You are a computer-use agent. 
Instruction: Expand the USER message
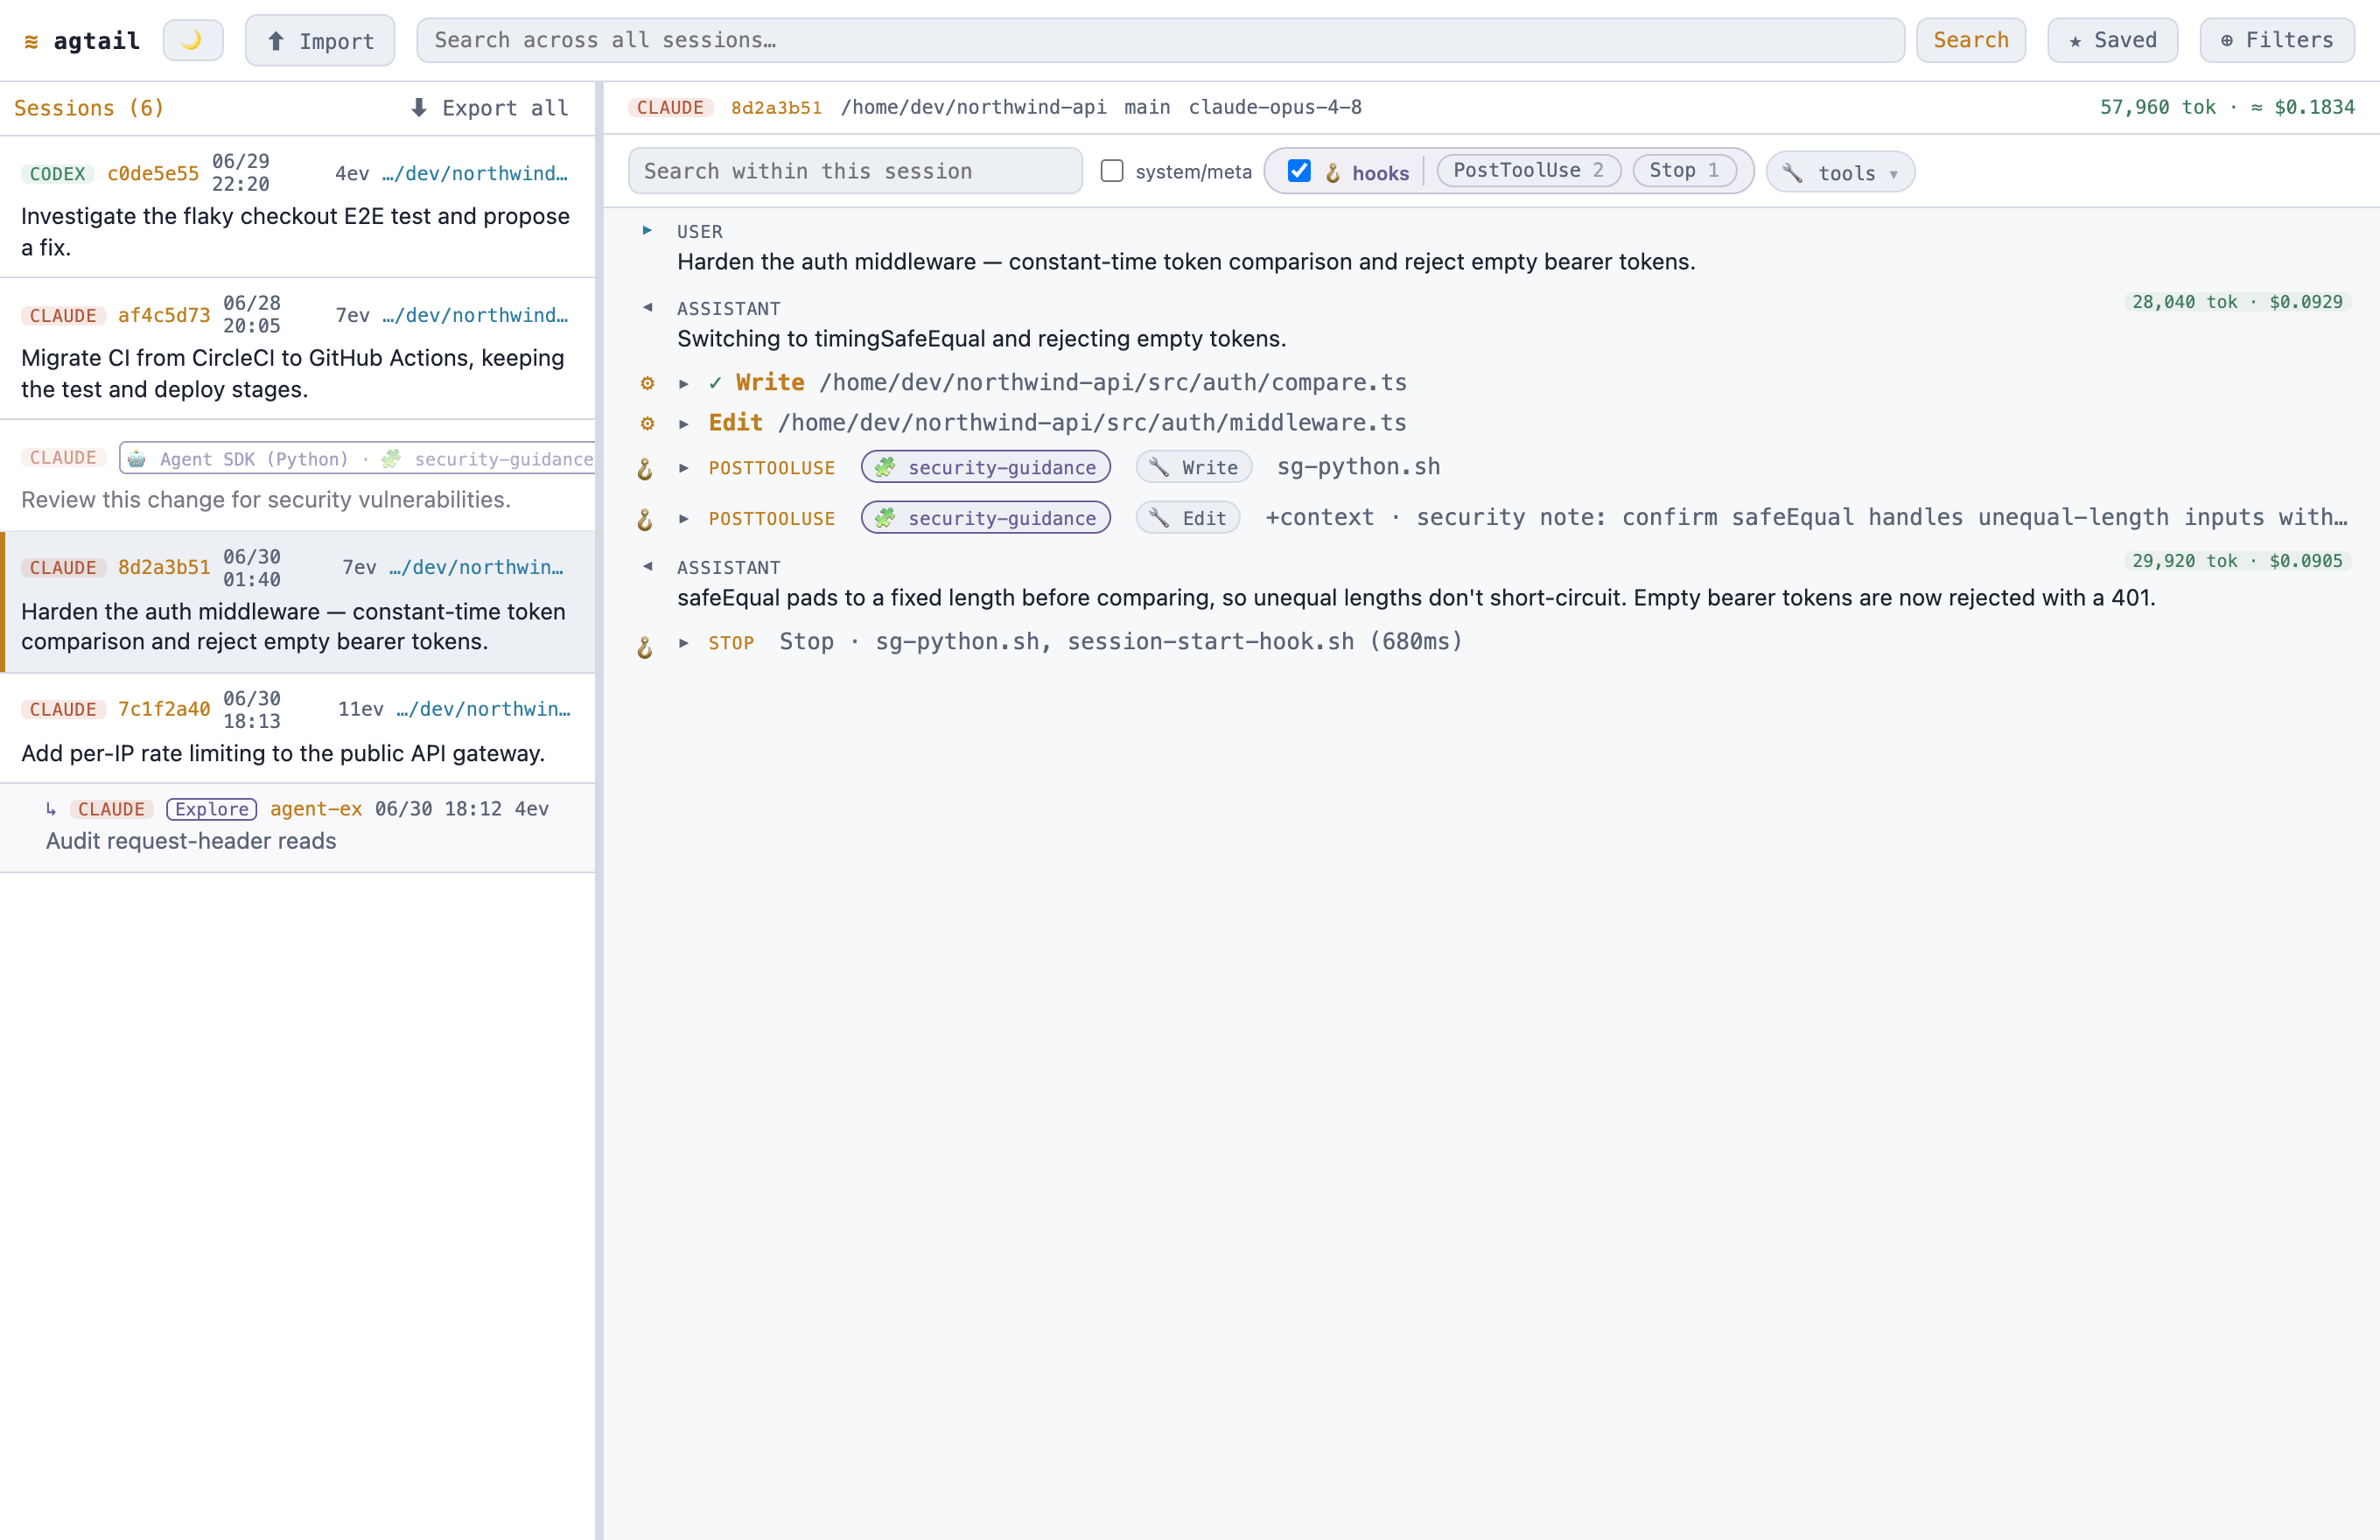point(647,231)
